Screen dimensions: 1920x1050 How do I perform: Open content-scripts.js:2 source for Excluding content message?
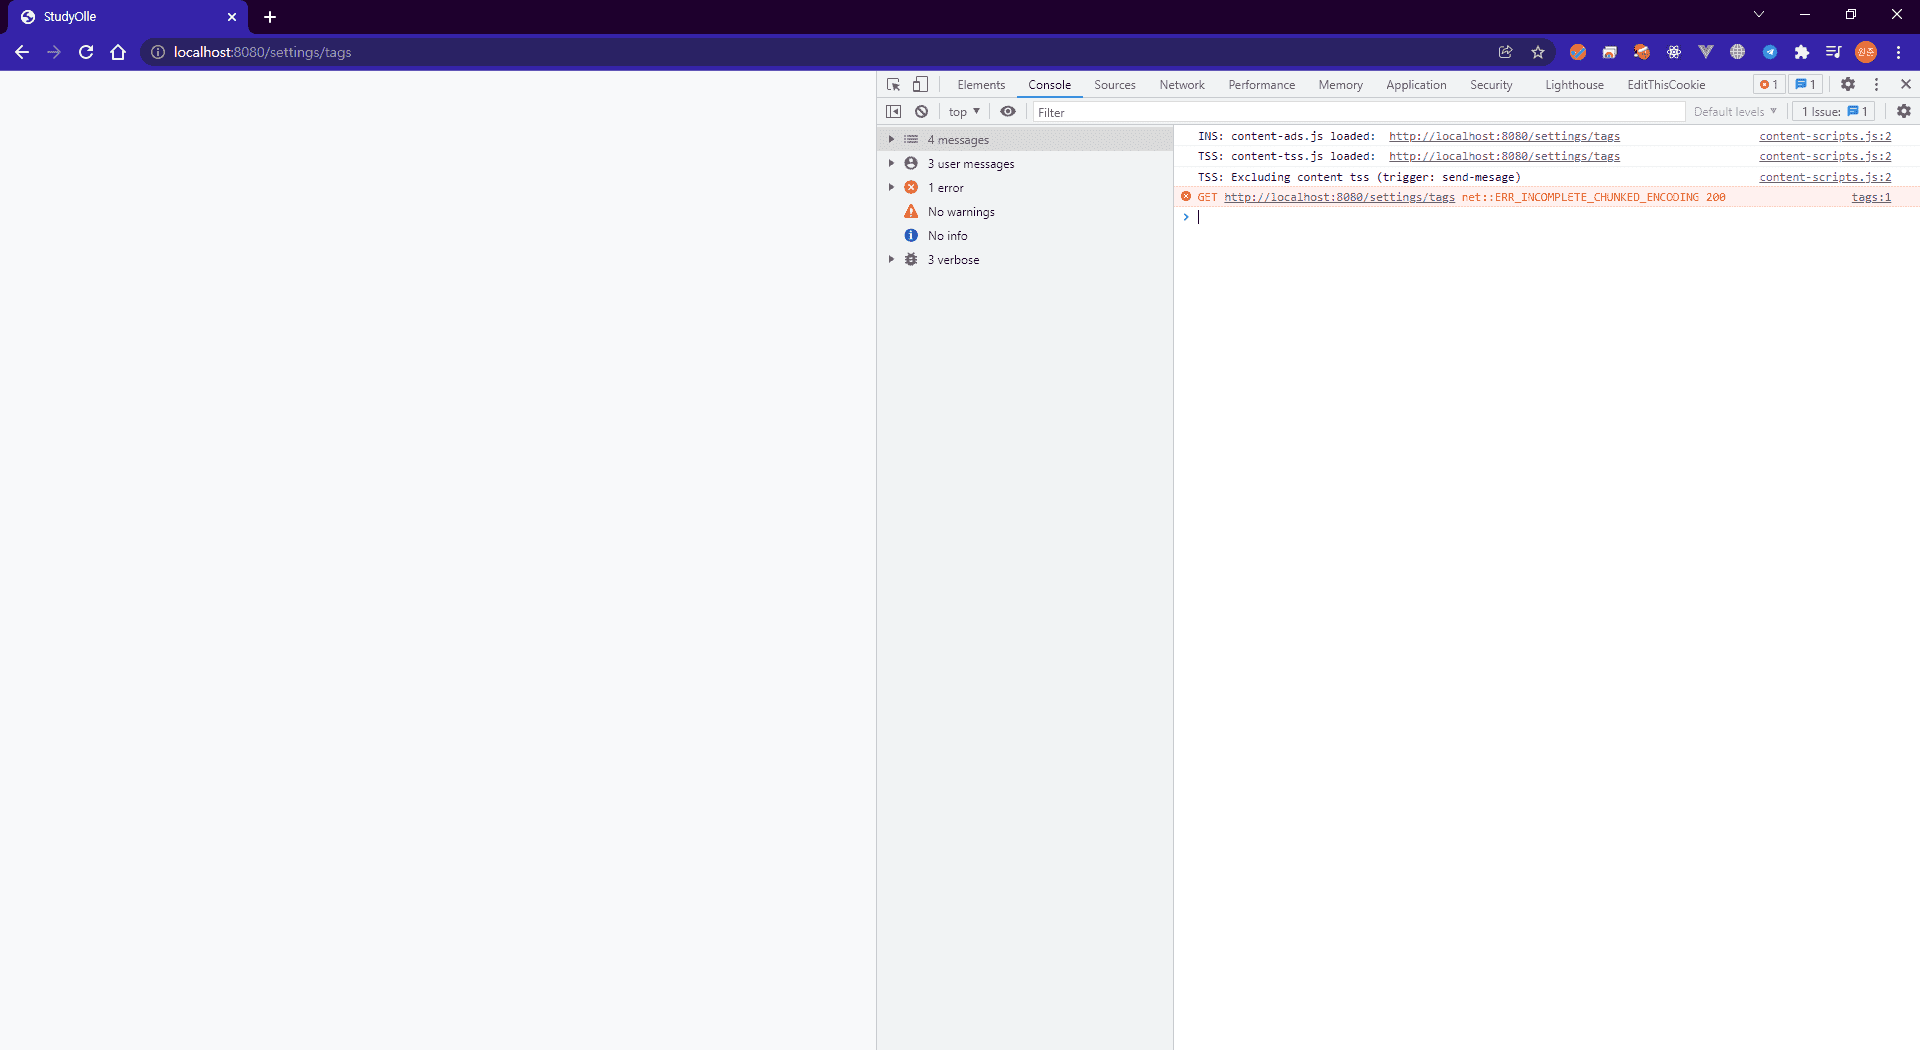point(1825,178)
